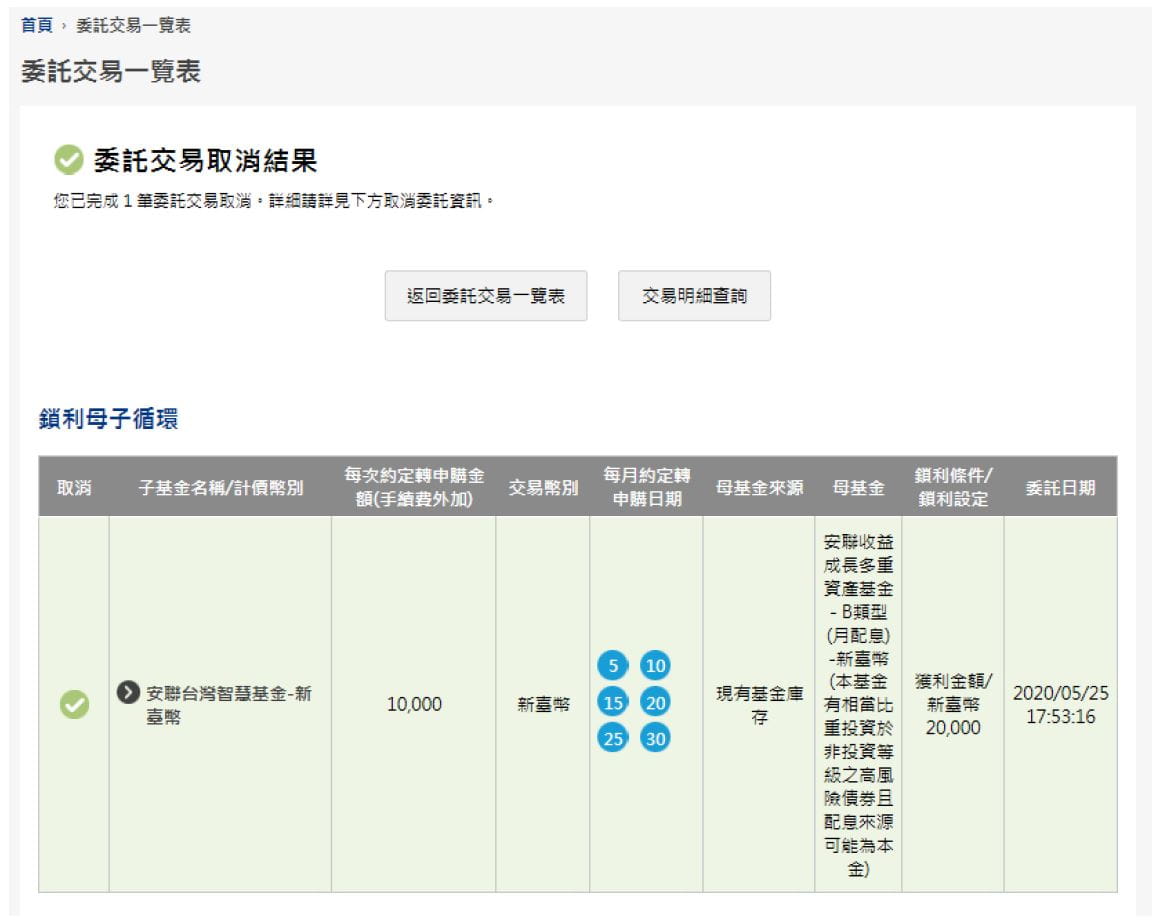Click 返回委託交易一覽表 button

tap(486, 296)
